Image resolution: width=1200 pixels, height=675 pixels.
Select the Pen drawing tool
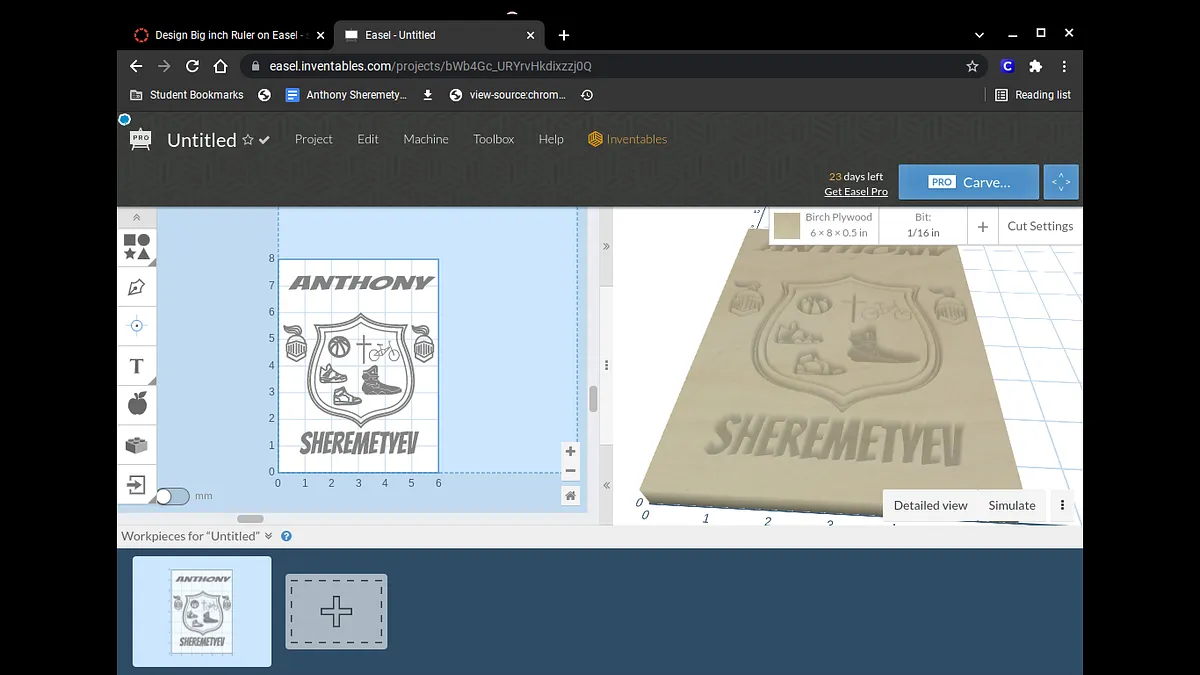click(x=137, y=287)
